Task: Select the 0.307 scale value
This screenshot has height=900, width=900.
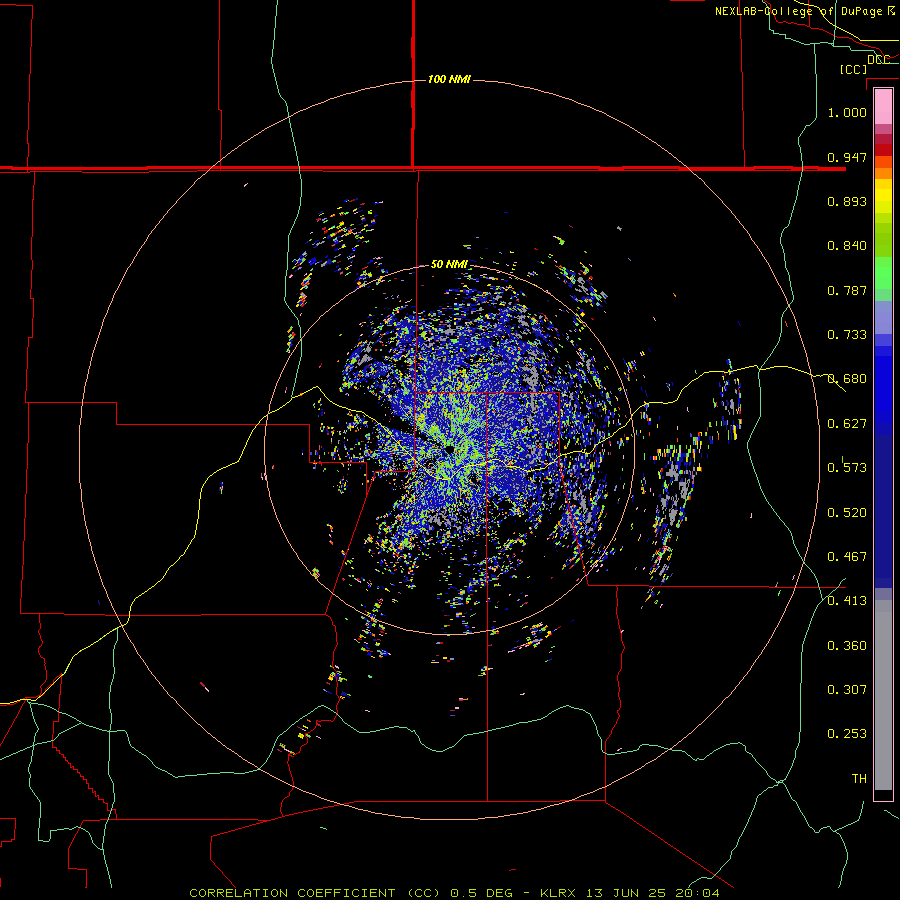Action: pos(847,690)
